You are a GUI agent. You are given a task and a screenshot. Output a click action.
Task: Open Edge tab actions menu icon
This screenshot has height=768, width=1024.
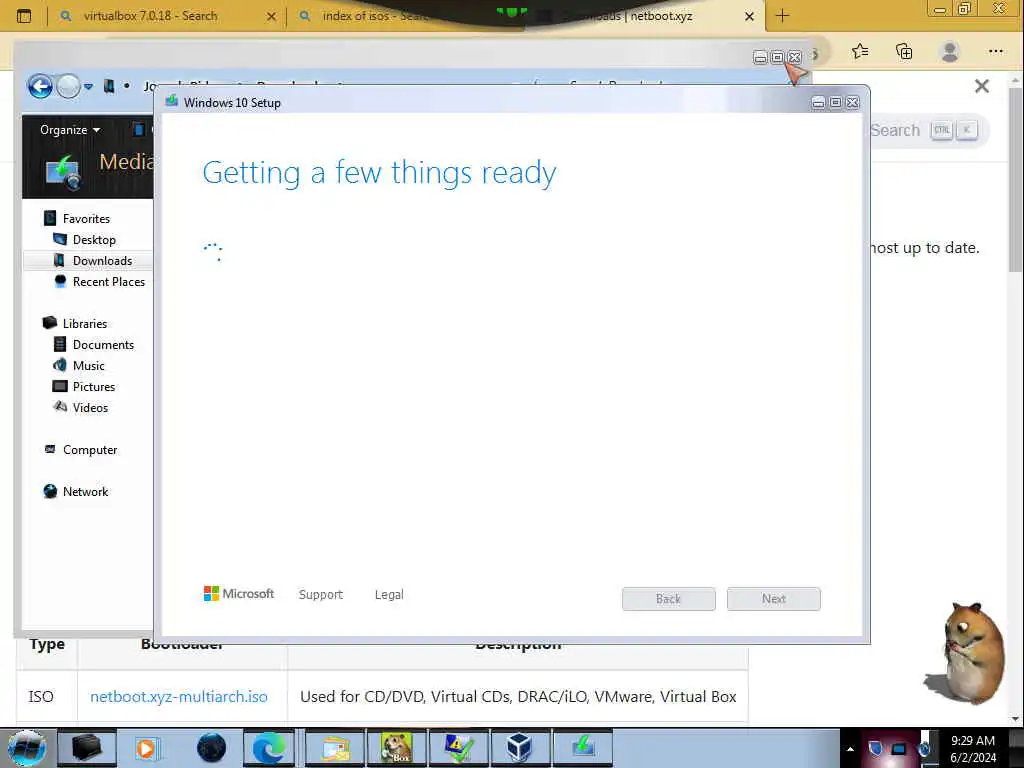click(24, 16)
